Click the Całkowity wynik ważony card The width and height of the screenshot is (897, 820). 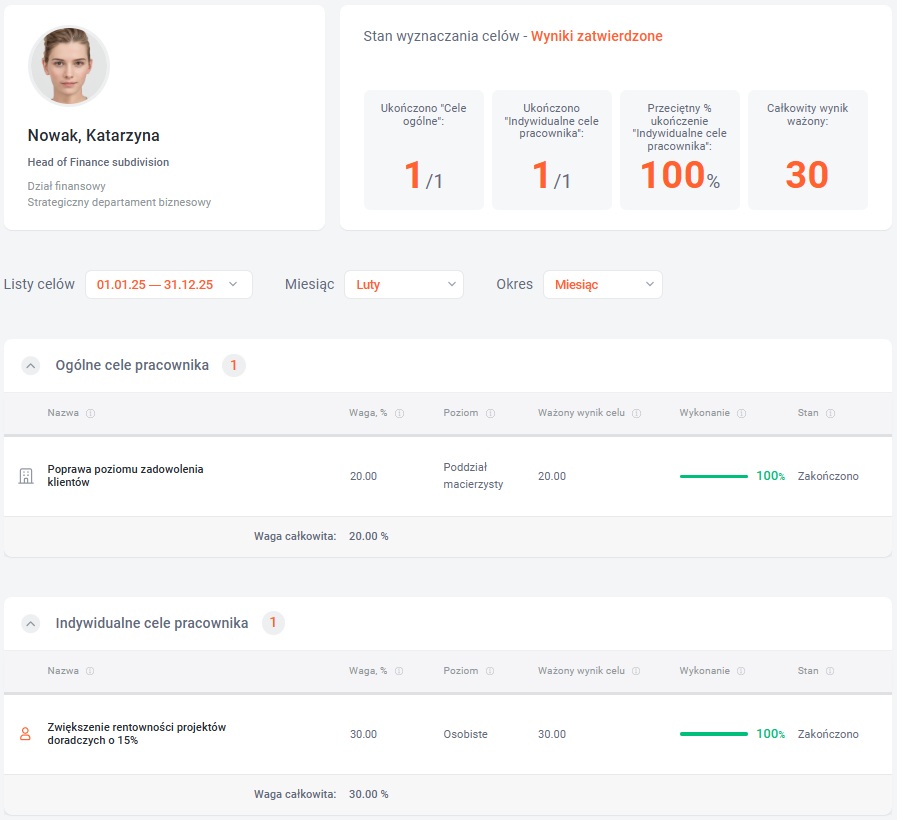click(x=807, y=150)
